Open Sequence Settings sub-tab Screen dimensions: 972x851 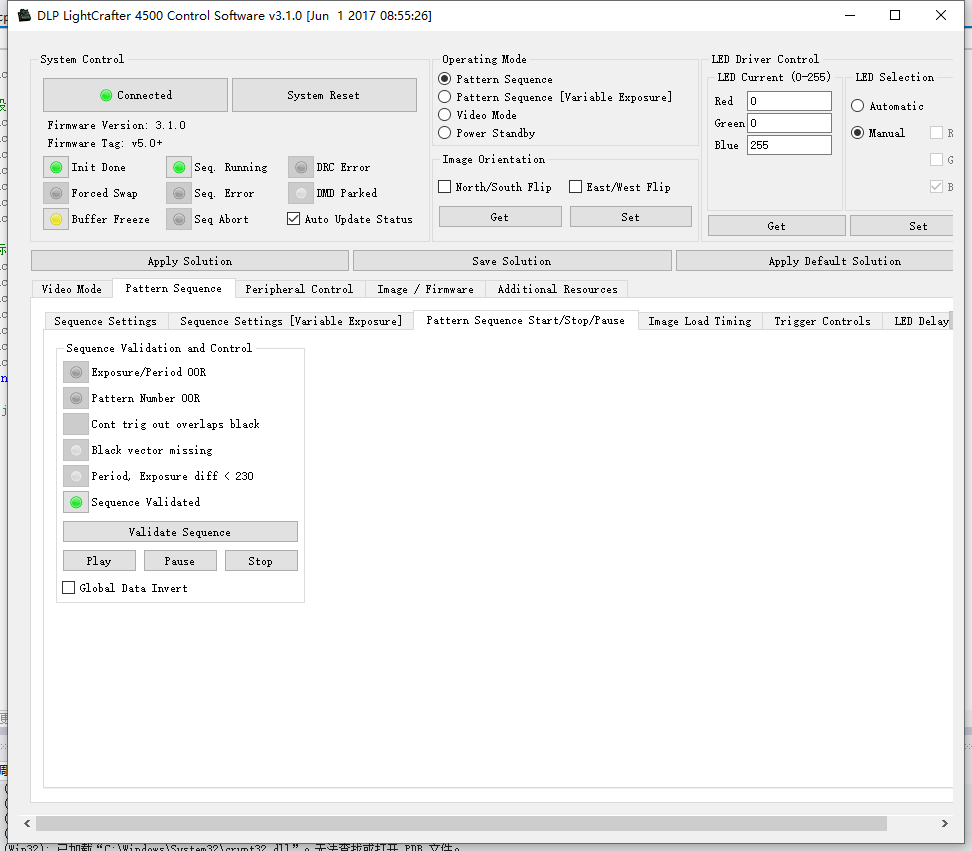tap(105, 321)
